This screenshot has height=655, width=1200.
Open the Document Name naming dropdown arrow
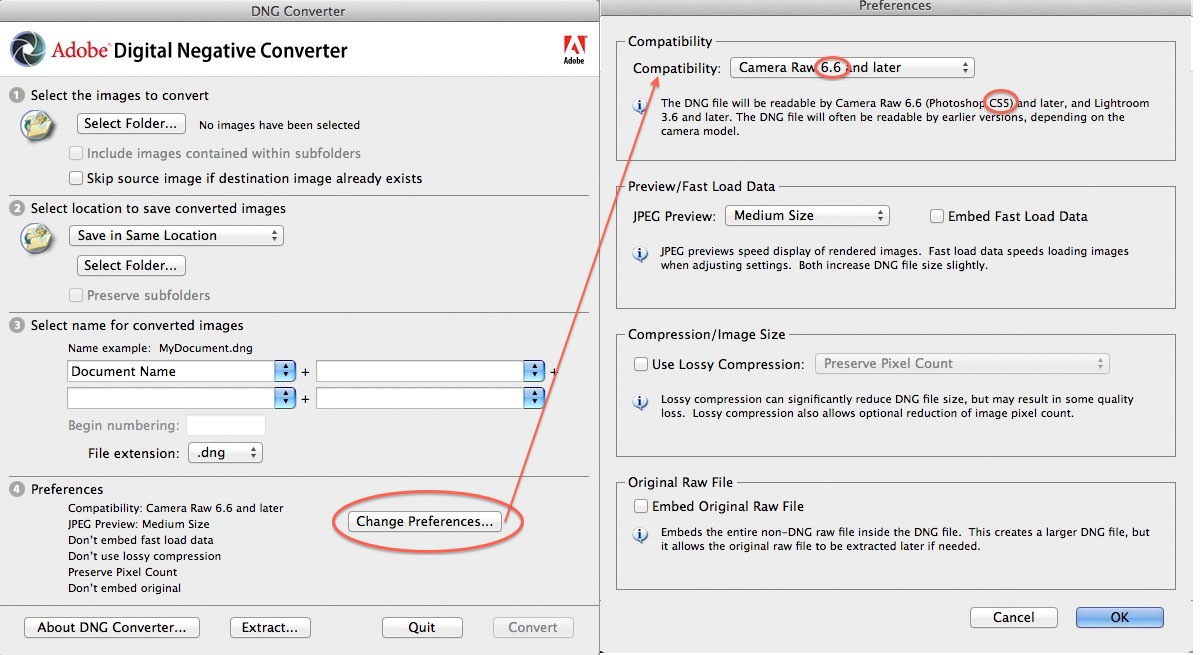click(285, 371)
